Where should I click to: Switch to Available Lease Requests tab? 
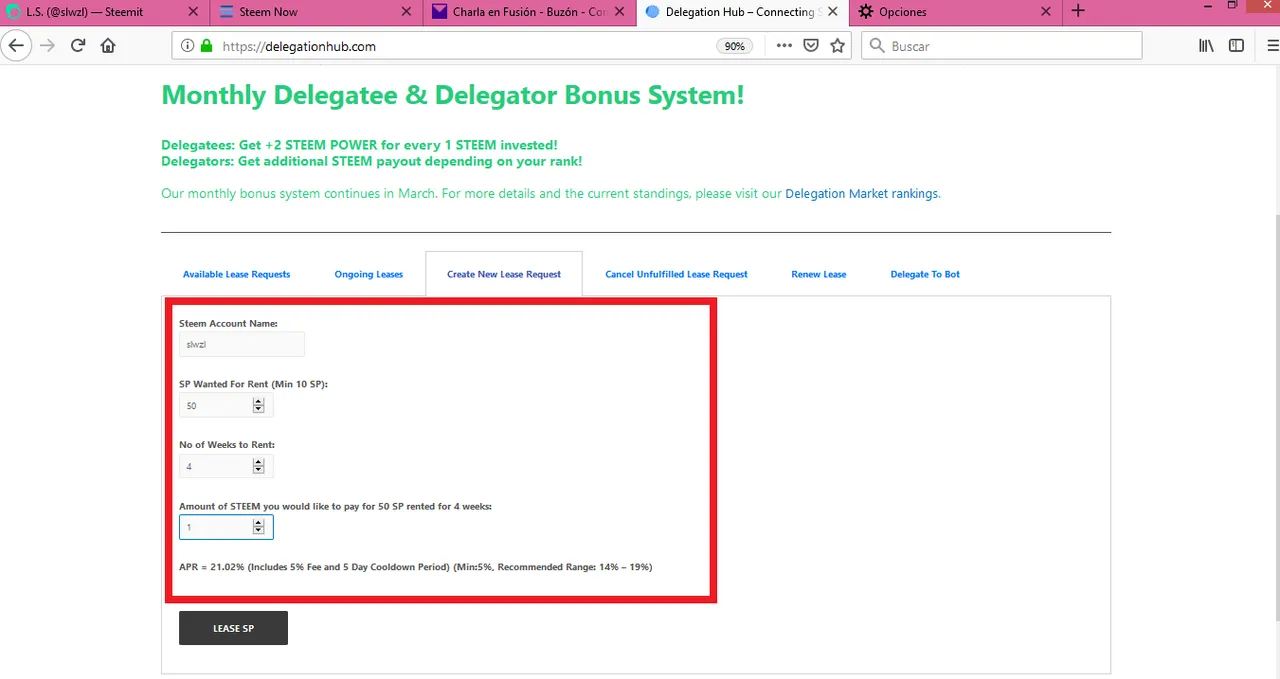point(236,274)
